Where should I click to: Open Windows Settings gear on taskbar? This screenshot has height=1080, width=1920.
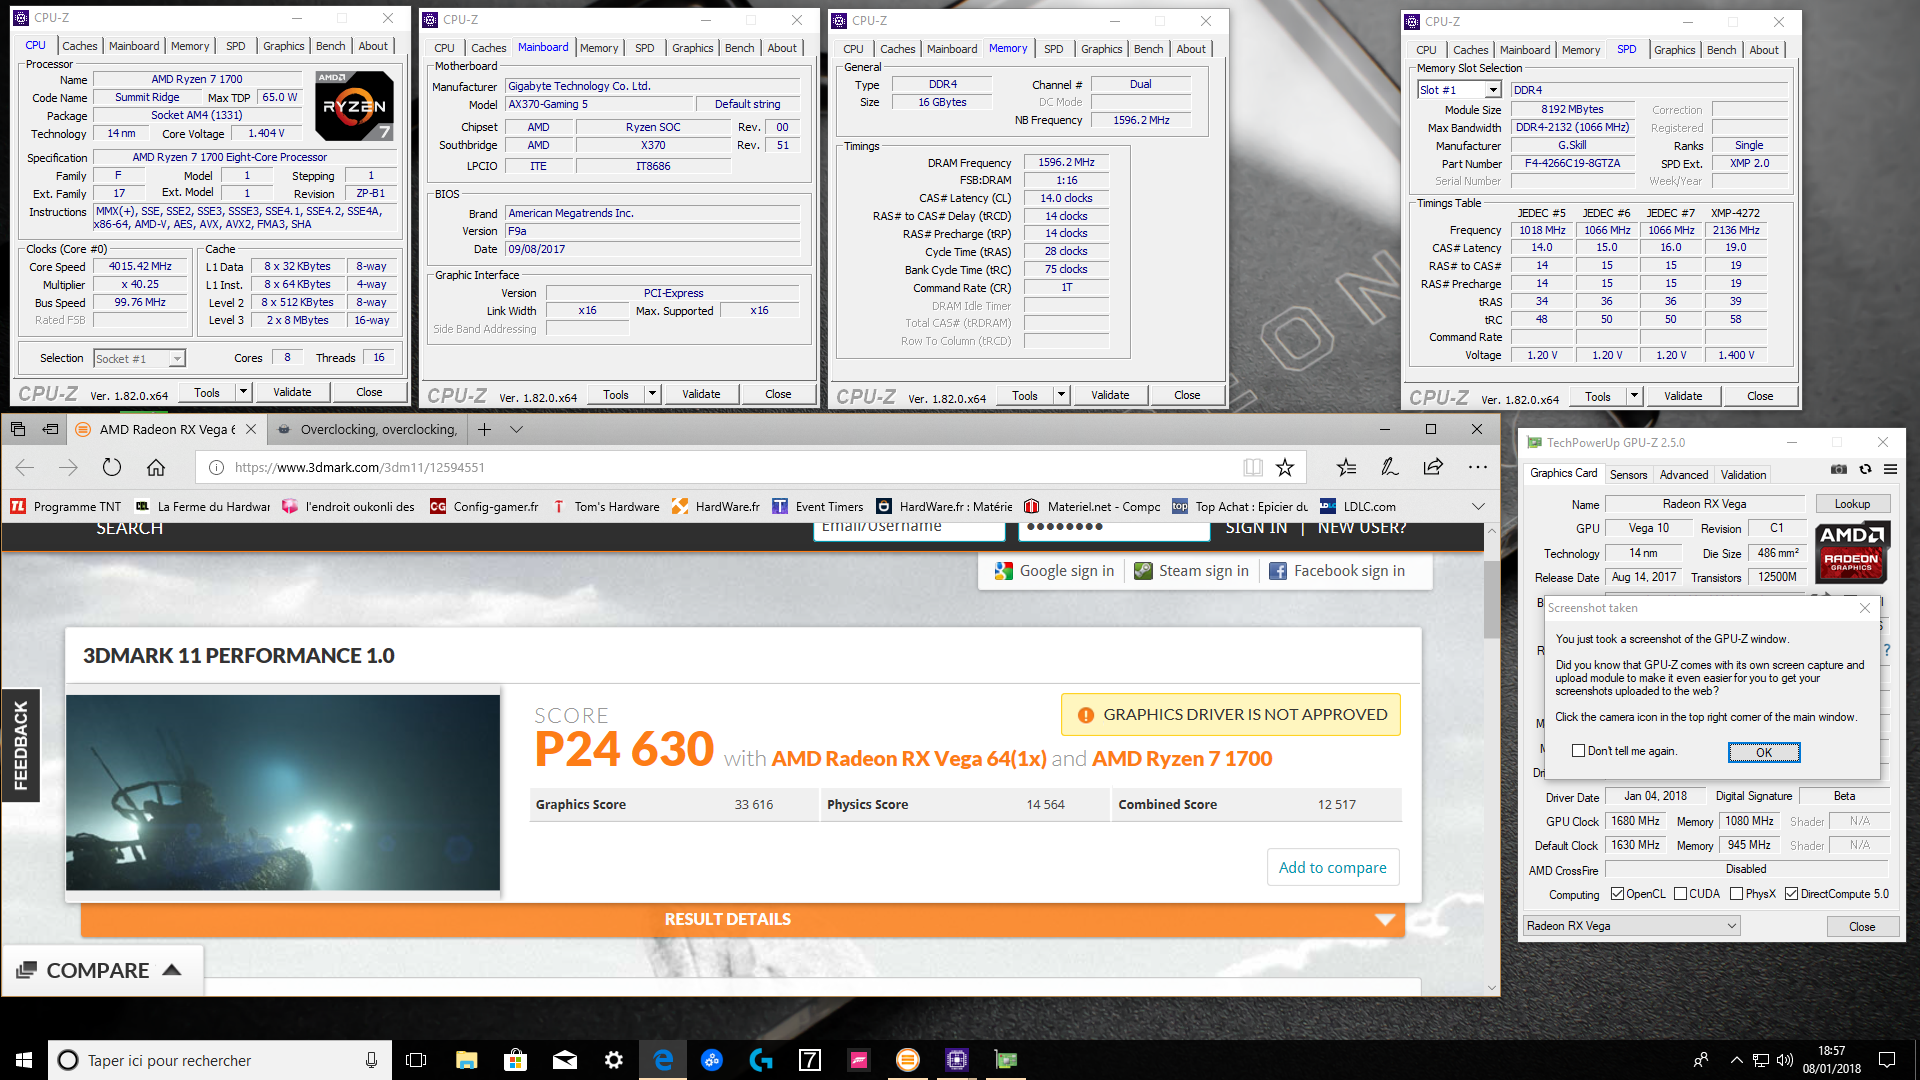613,1060
